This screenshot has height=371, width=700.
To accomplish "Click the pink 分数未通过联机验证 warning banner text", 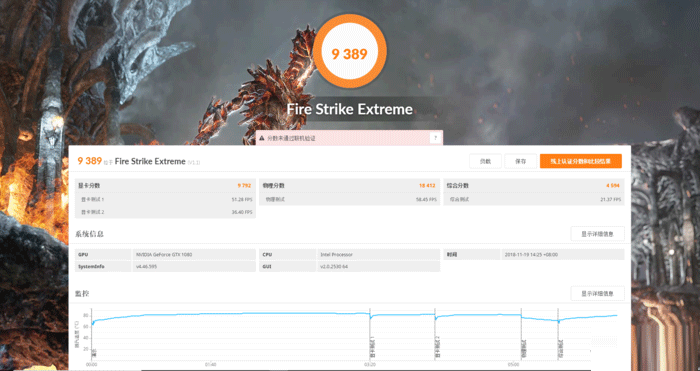I will tap(292, 138).
